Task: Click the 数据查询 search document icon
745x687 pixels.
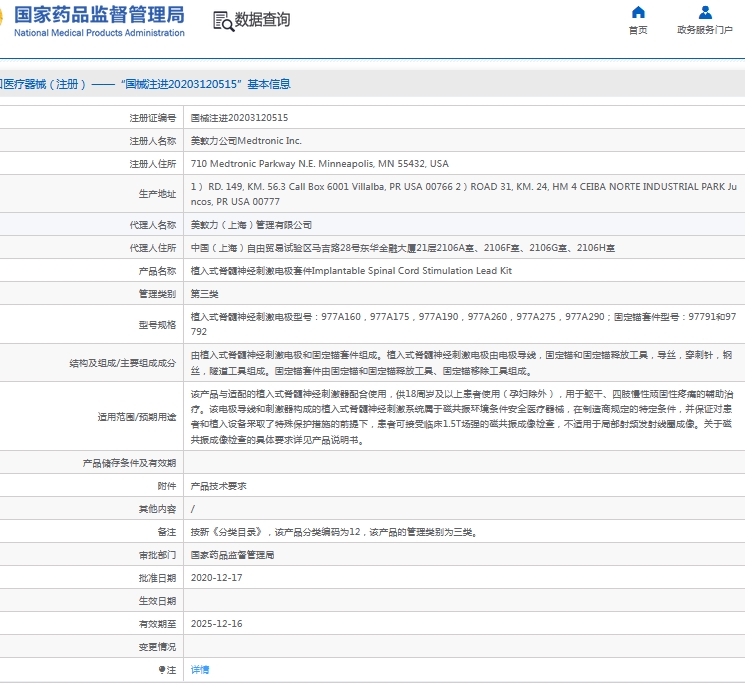Action: 223,21
